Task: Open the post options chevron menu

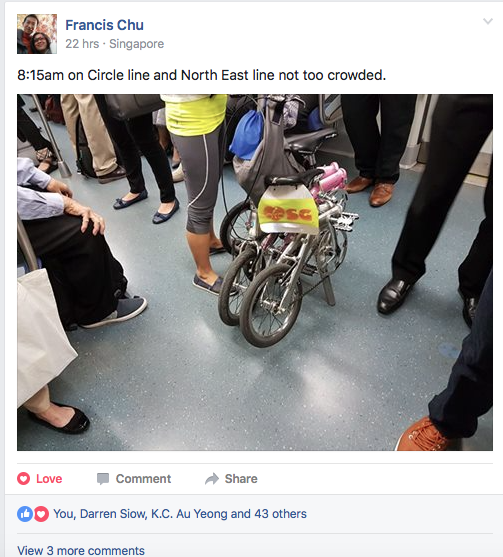Action: click(488, 21)
